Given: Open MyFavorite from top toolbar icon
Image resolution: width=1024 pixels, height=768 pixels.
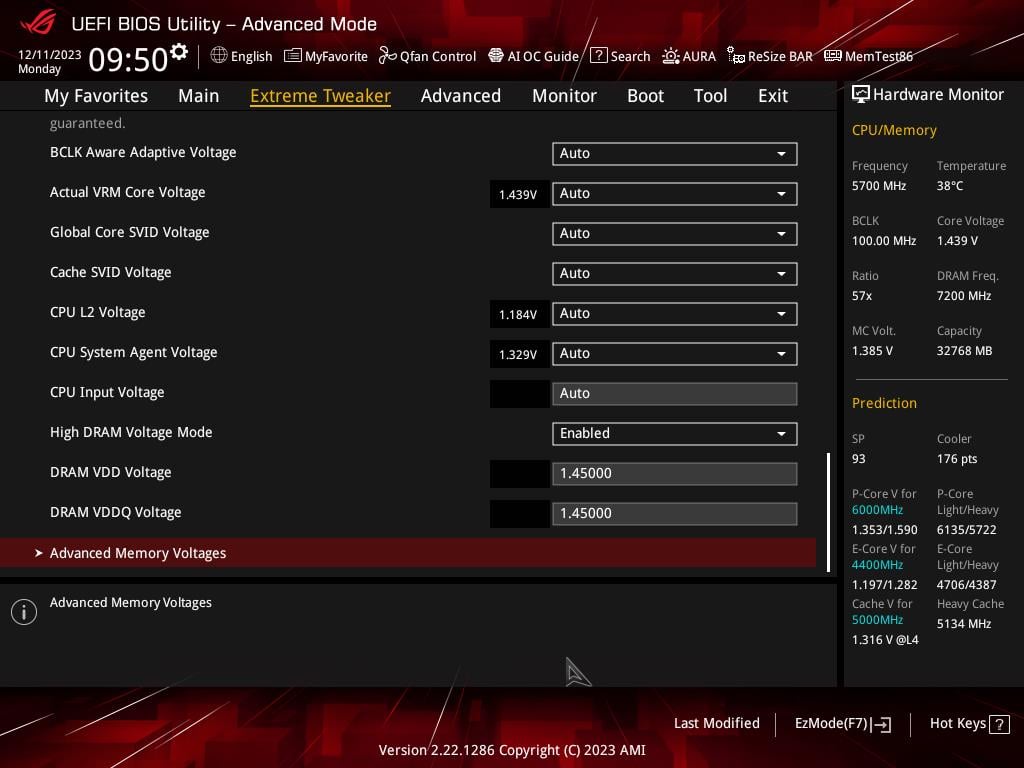Looking at the screenshot, I should [x=293, y=56].
